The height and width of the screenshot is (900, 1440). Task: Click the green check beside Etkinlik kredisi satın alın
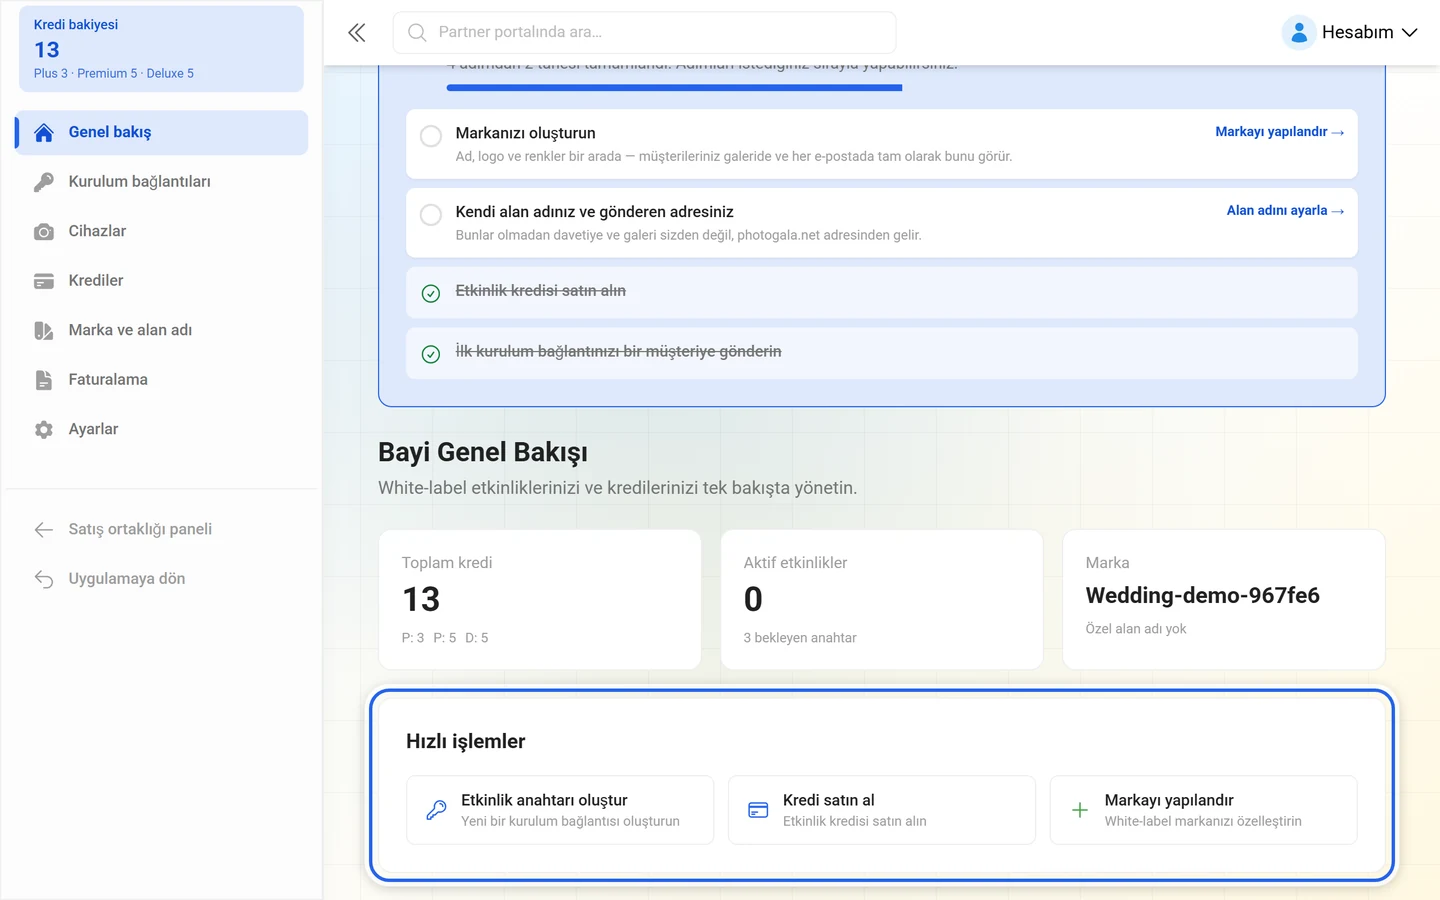click(x=431, y=293)
